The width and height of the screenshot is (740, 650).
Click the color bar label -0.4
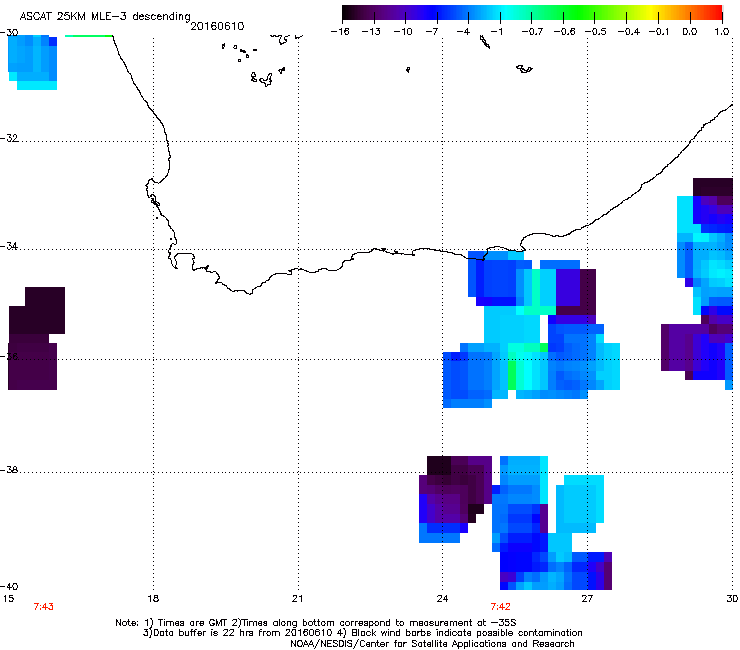628,32
